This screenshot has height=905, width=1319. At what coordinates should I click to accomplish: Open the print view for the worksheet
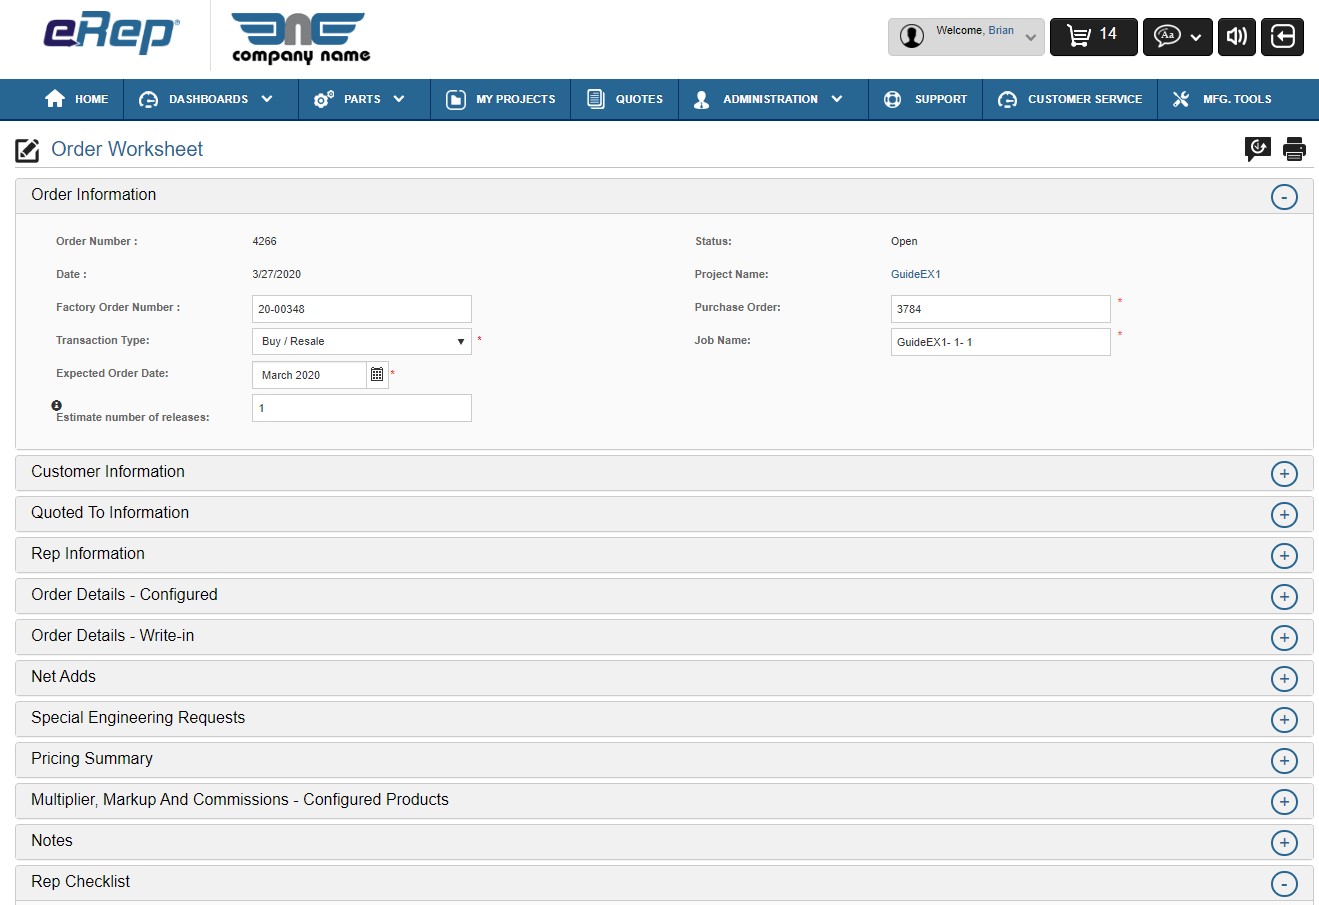point(1295,148)
